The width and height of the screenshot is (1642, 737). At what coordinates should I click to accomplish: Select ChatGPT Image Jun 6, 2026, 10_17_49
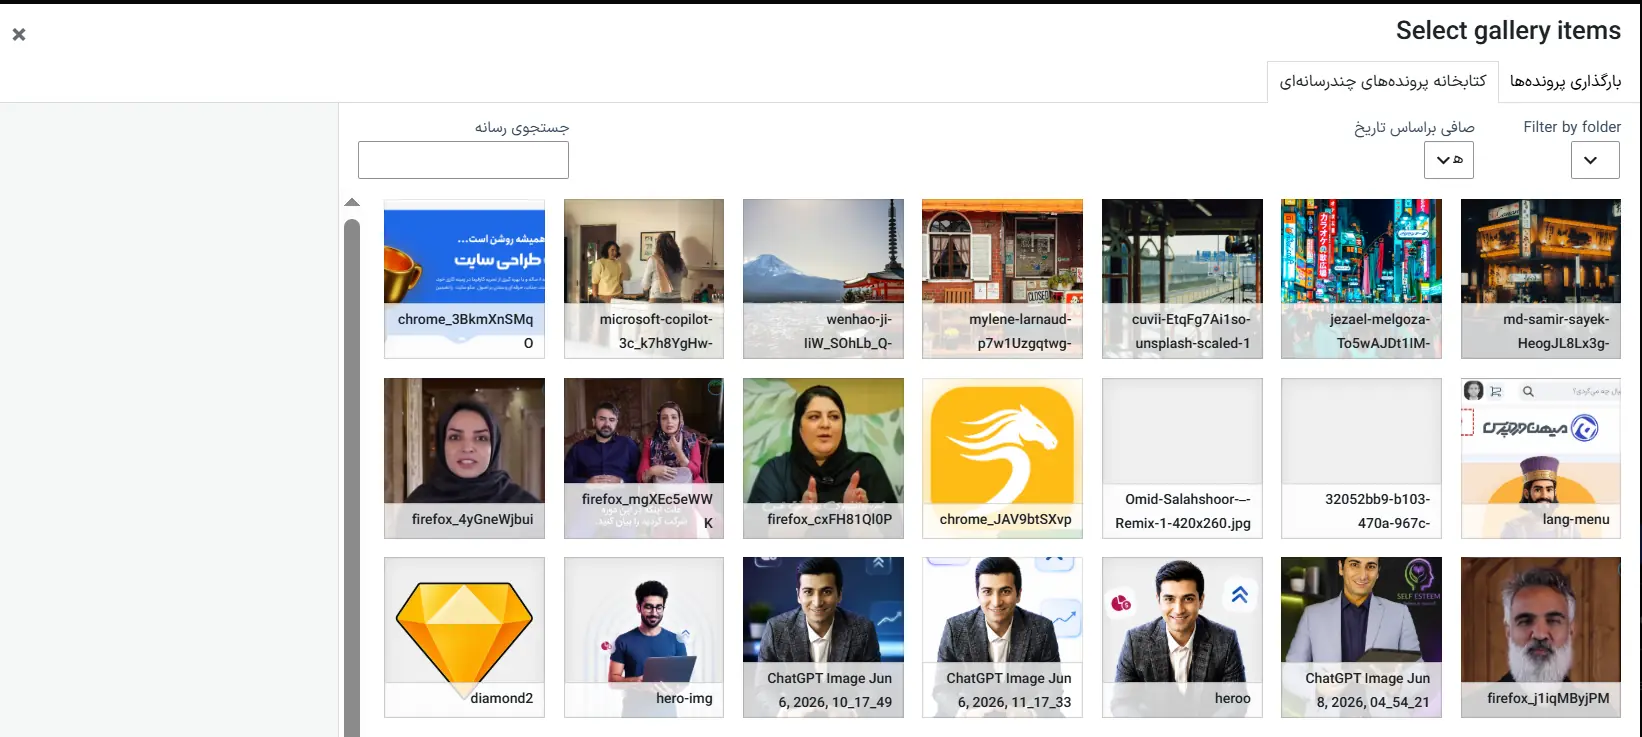(823, 637)
